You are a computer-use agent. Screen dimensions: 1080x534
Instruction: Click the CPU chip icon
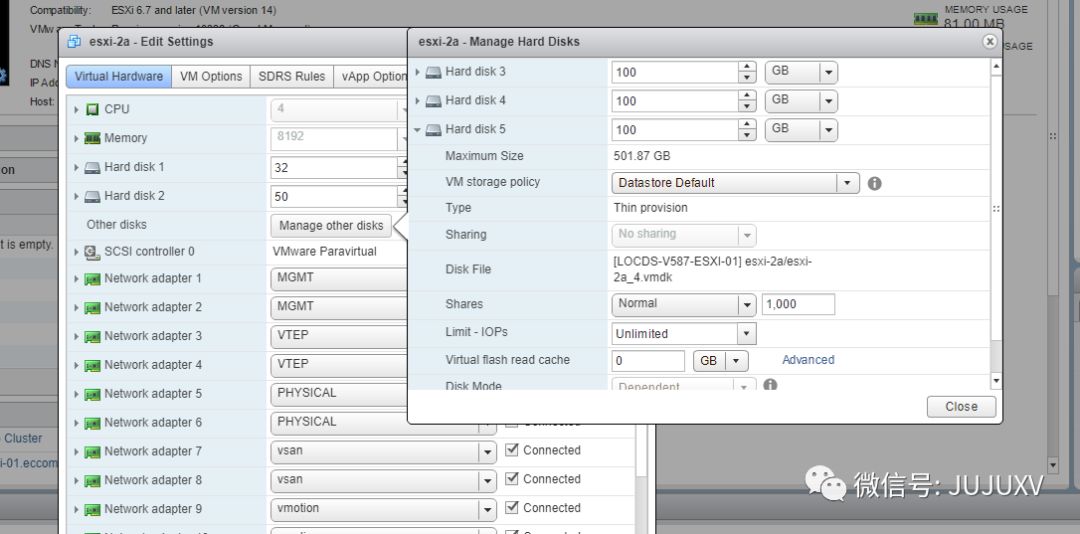[92, 110]
